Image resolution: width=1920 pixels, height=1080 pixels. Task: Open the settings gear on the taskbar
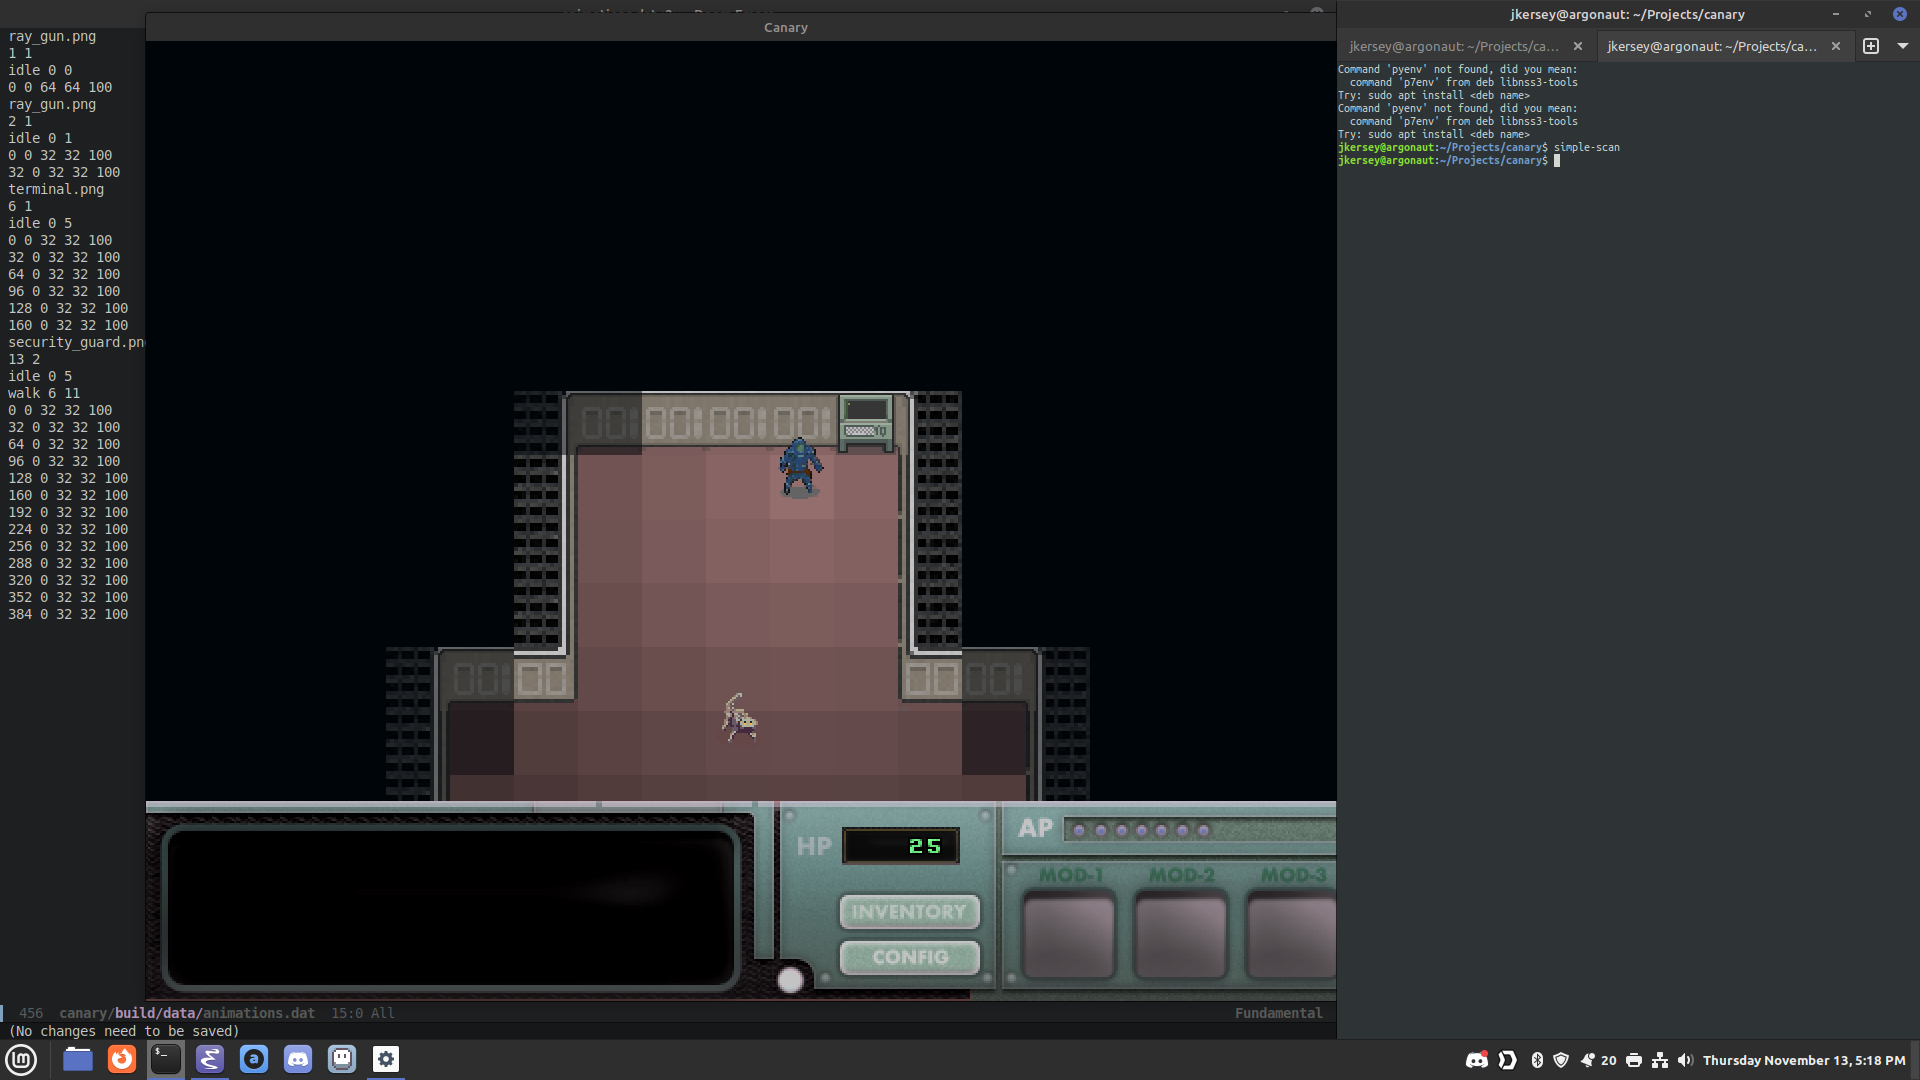(x=386, y=1059)
